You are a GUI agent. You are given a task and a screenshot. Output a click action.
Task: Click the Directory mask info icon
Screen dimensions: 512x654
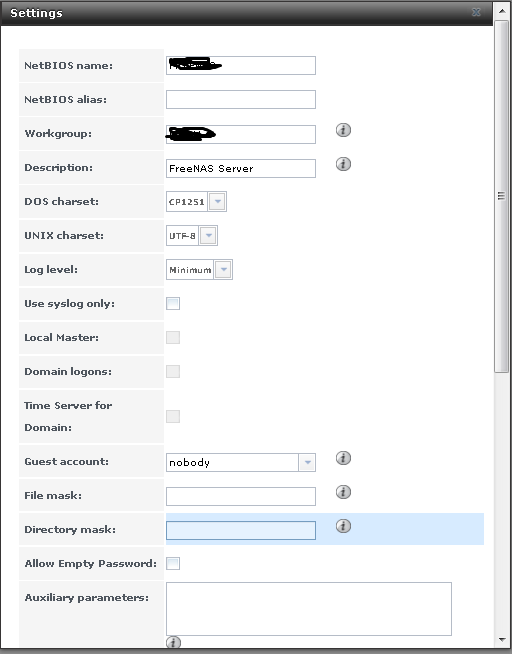point(343,526)
